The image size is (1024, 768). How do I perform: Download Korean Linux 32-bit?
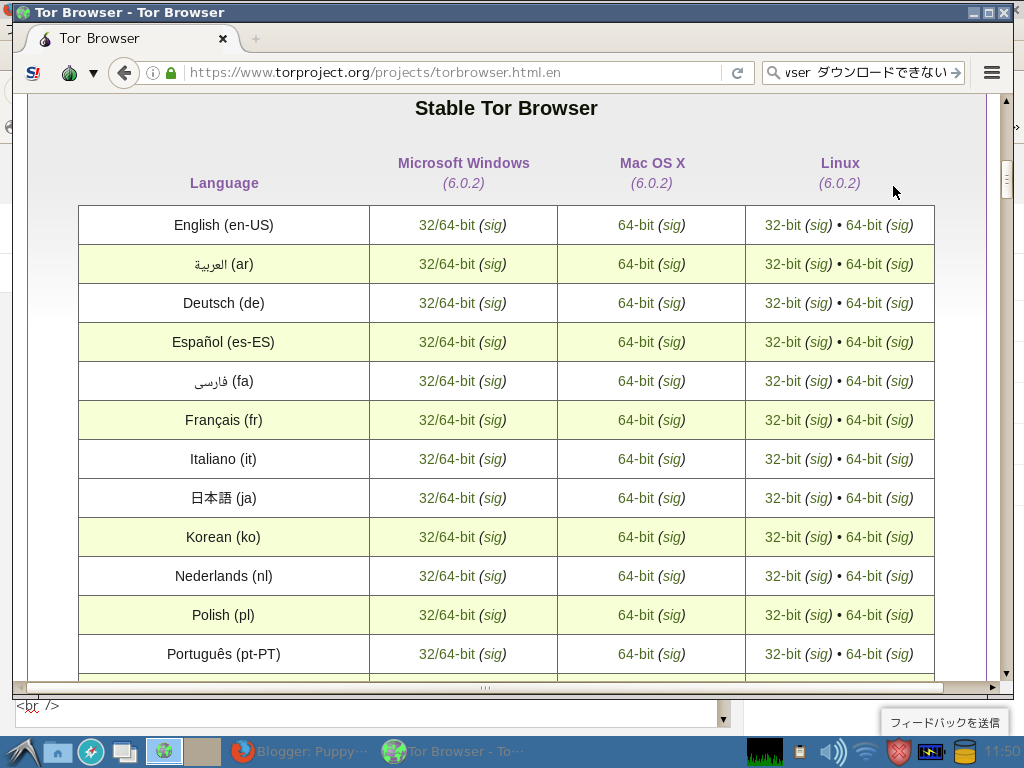click(x=782, y=537)
